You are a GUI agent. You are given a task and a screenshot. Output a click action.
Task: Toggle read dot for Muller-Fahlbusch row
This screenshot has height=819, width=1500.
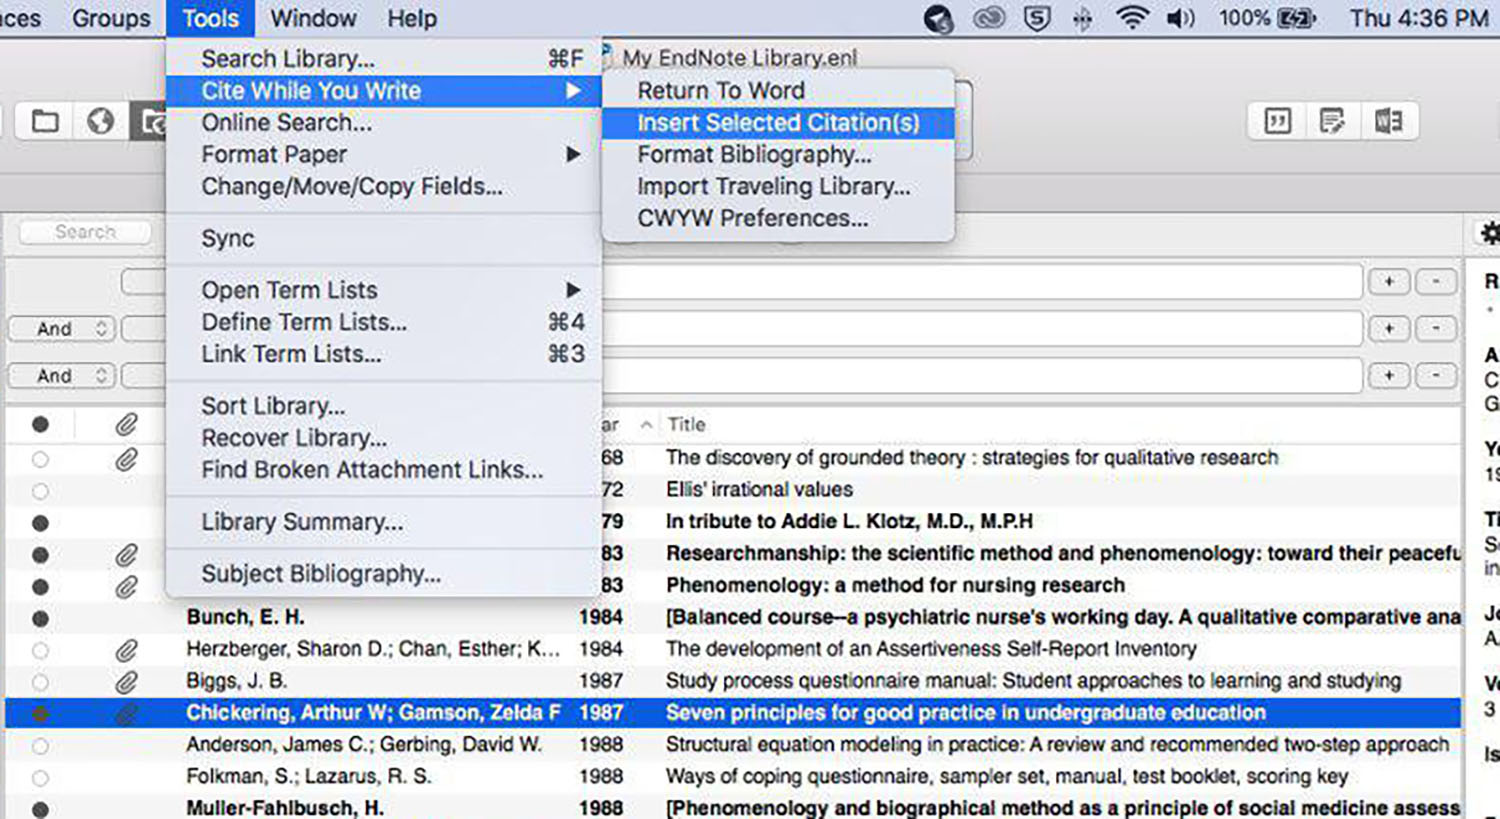click(40, 810)
